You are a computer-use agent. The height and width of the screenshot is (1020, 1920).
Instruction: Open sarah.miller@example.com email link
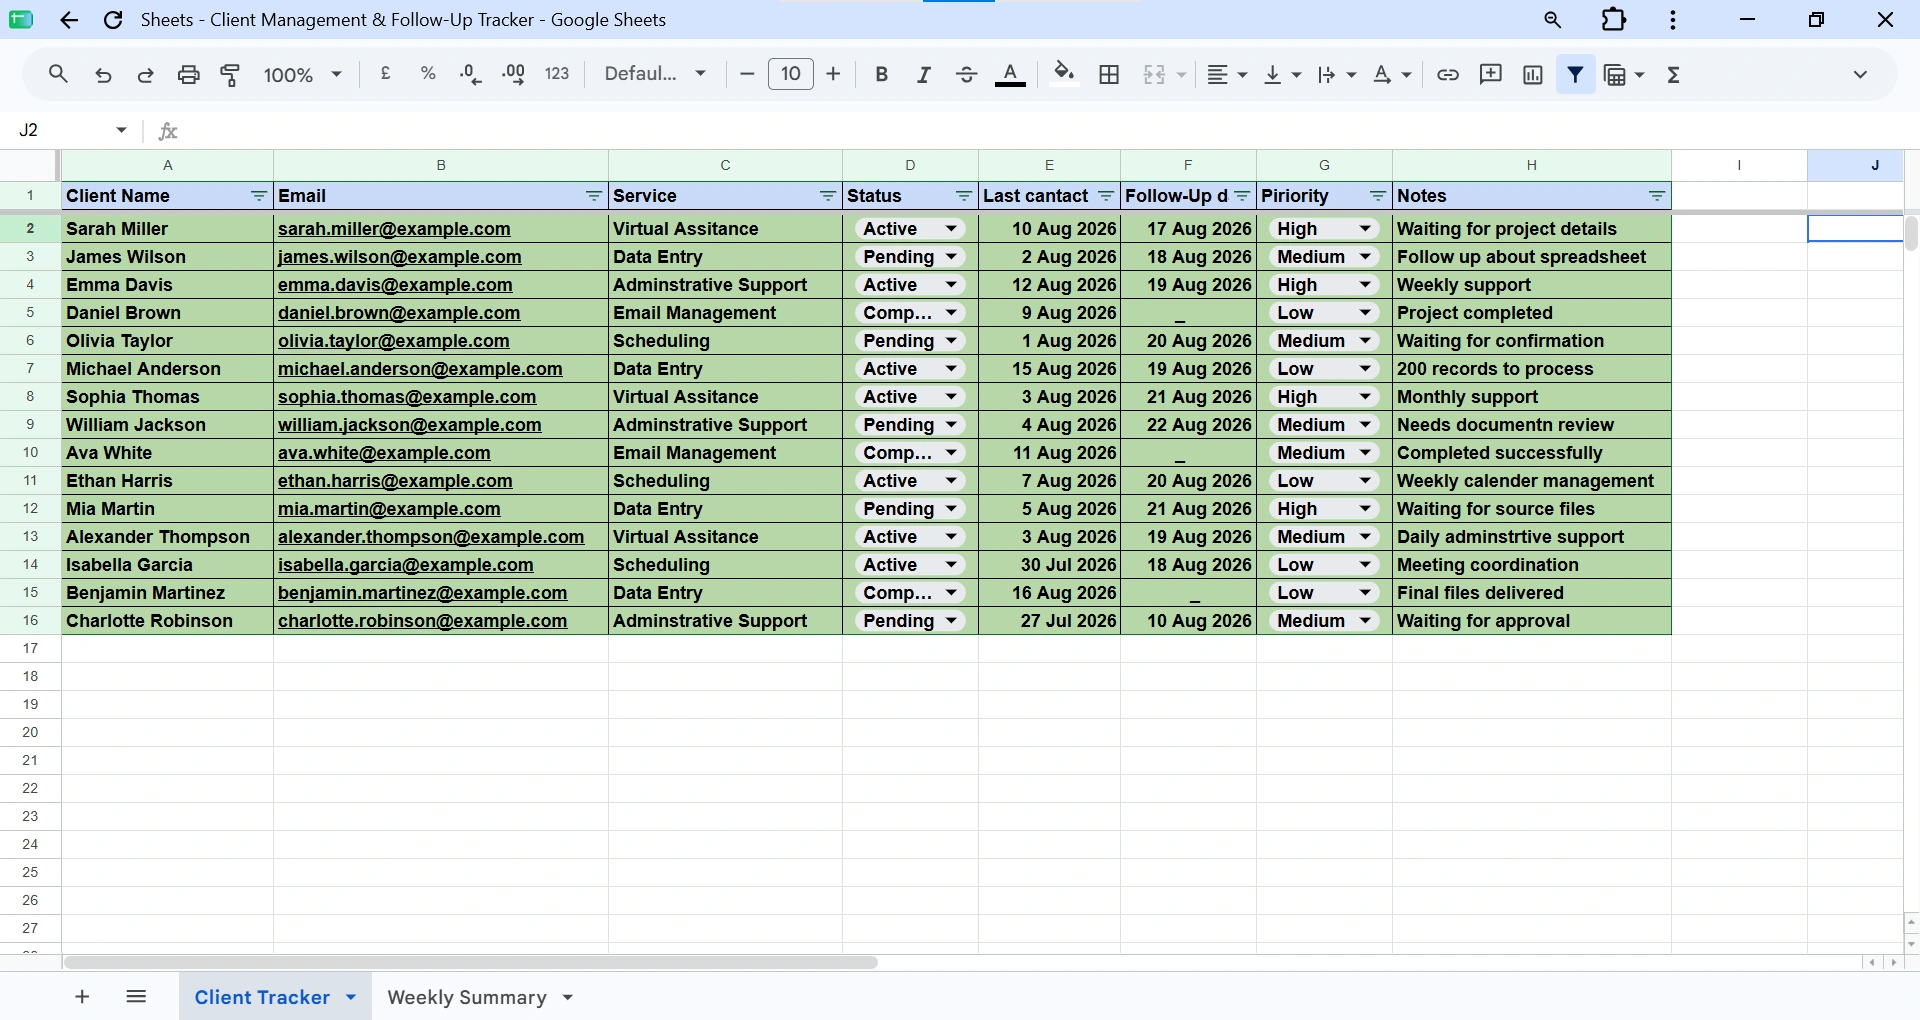coord(394,229)
